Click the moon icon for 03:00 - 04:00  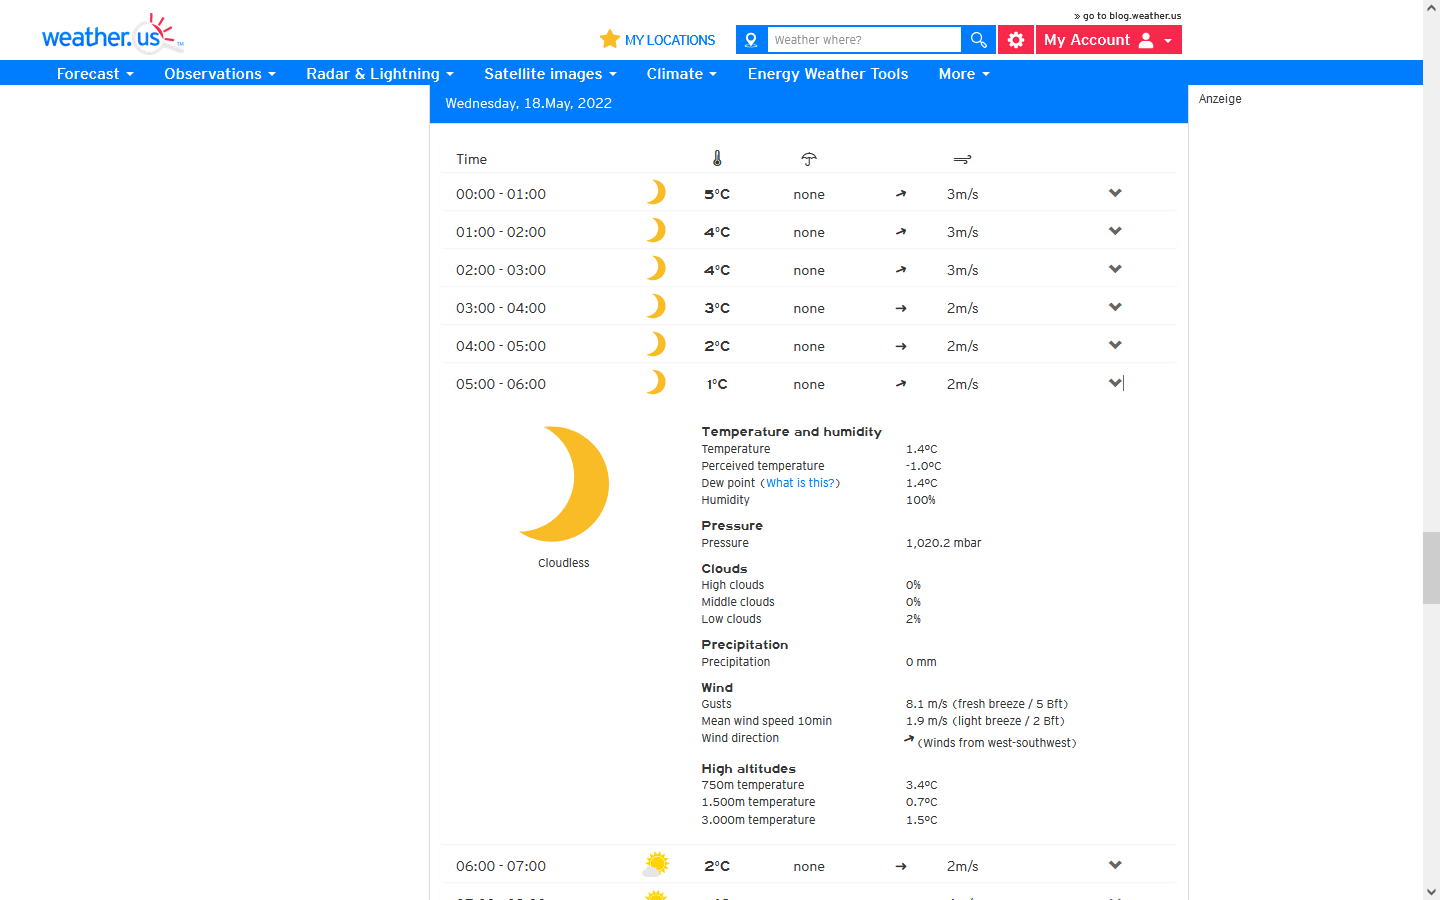point(655,306)
